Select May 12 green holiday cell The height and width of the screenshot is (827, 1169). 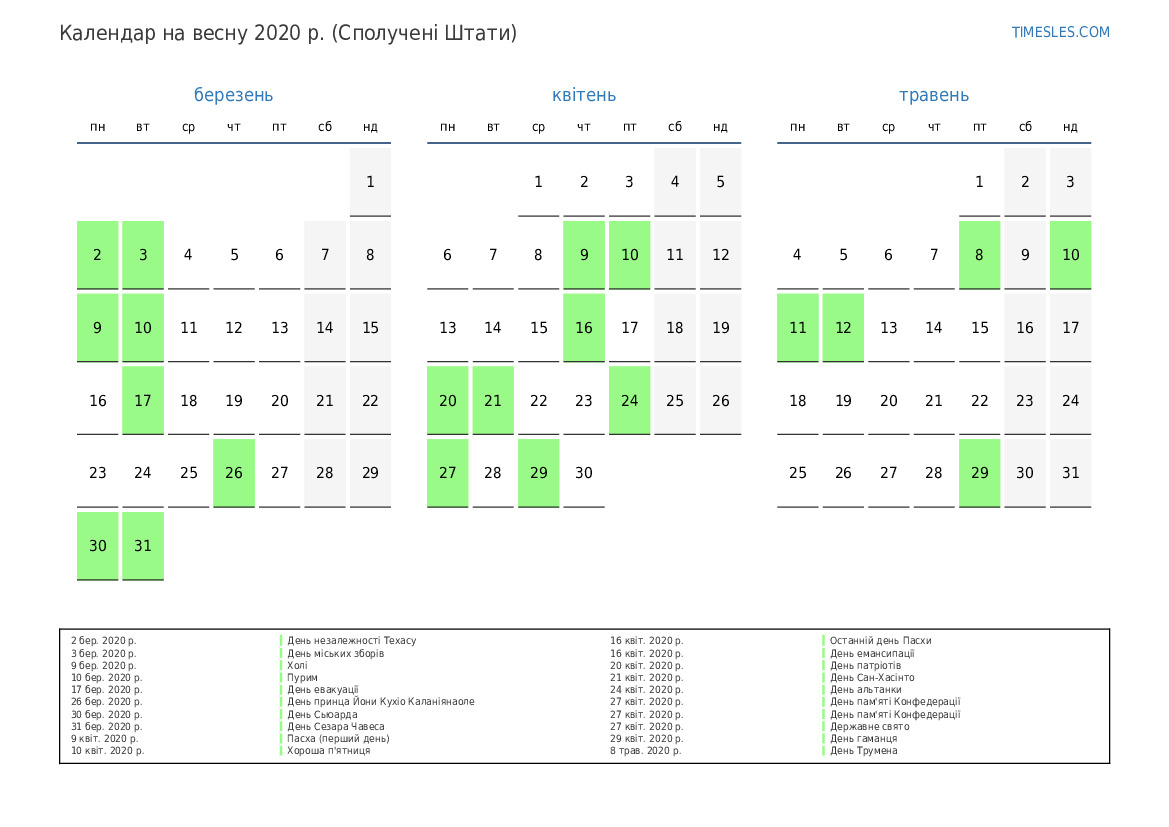(843, 328)
